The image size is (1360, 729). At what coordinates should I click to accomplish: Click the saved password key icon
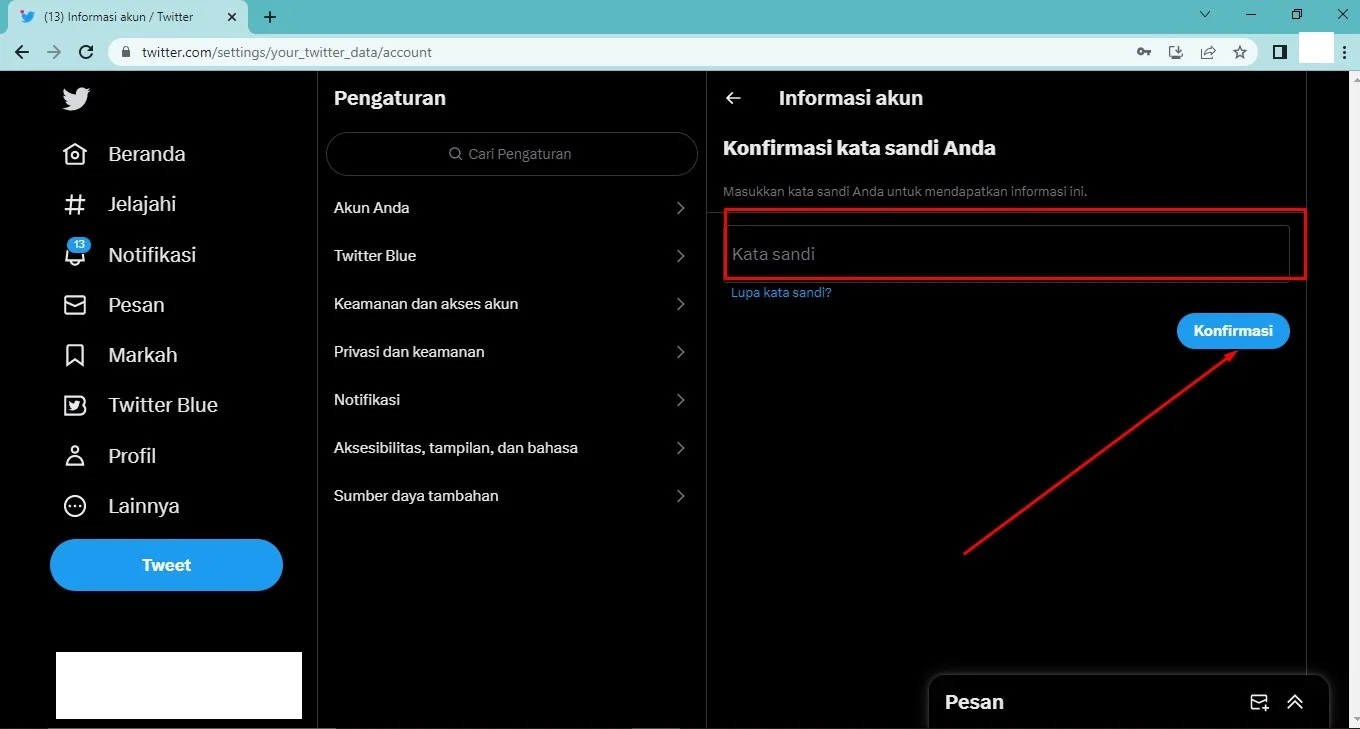point(1144,52)
